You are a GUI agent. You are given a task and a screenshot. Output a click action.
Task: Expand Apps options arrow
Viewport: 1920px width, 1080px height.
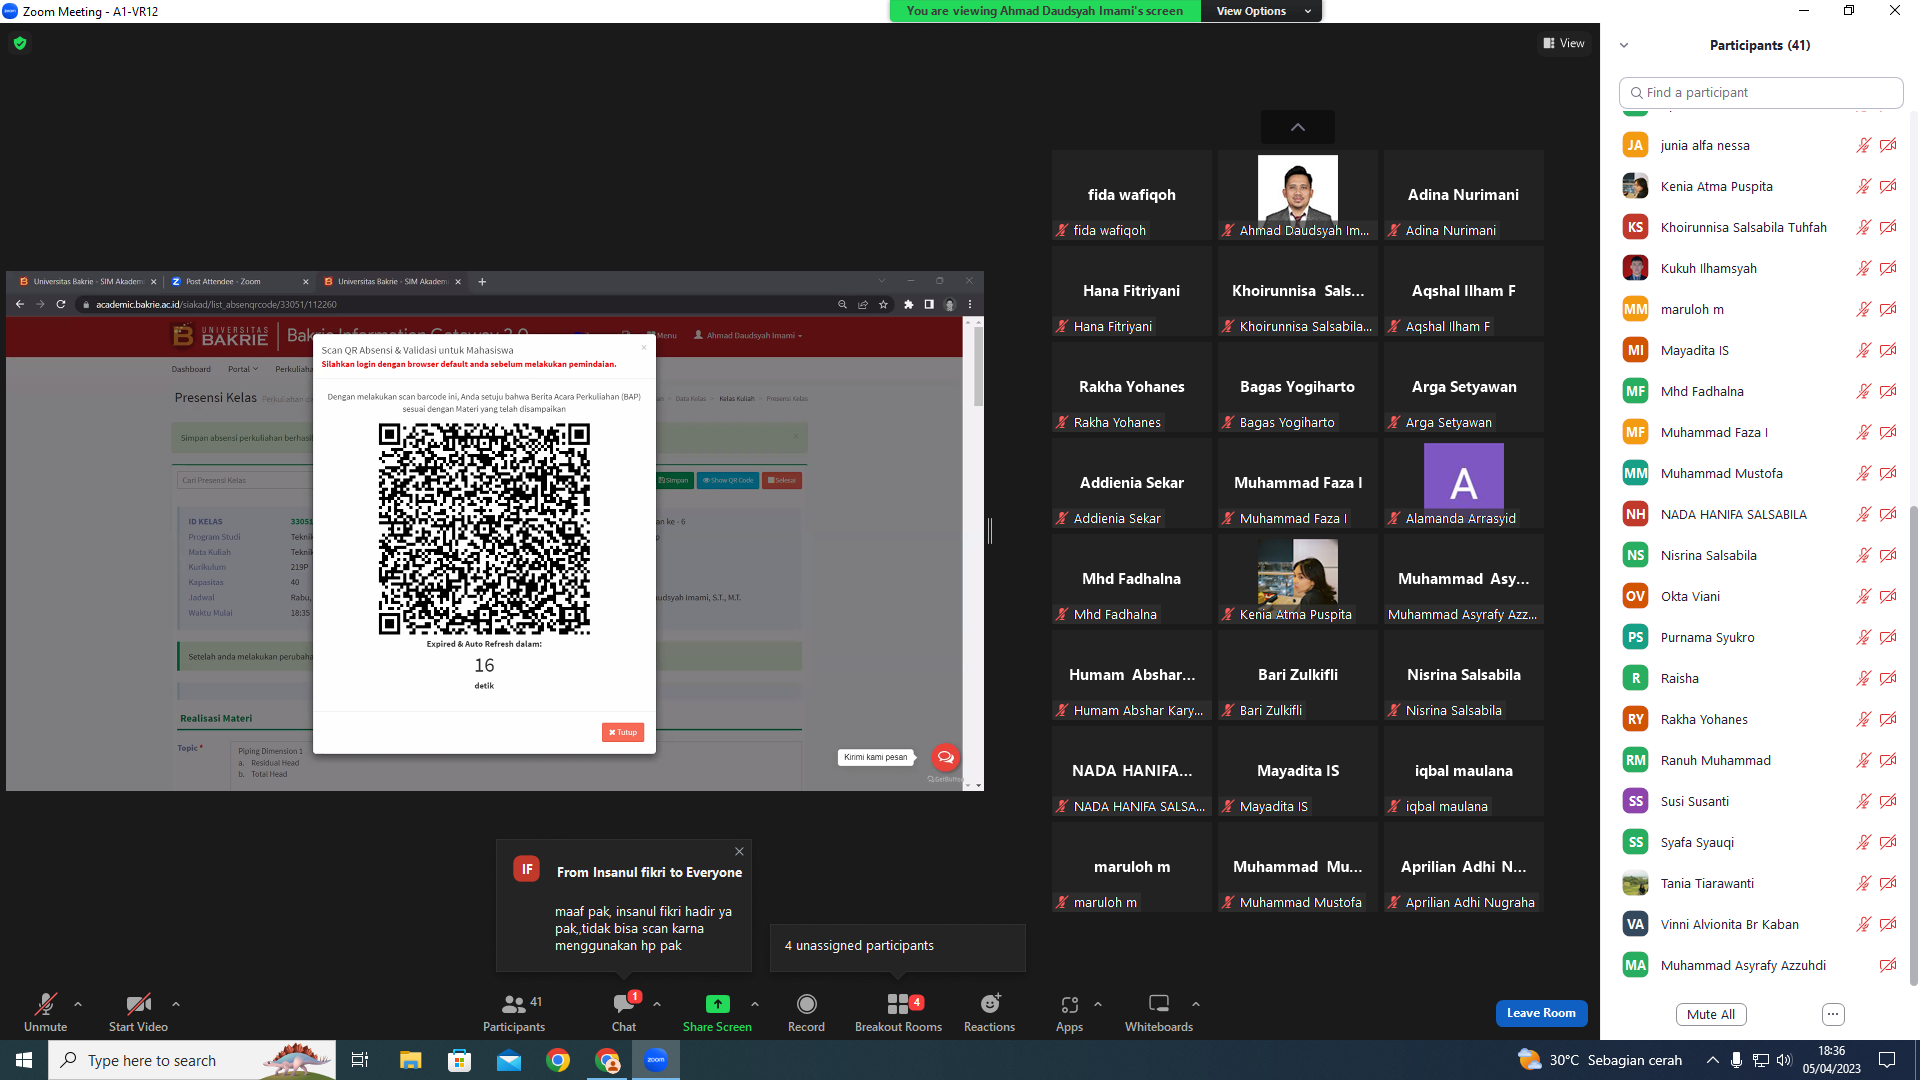click(x=1098, y=1004)
